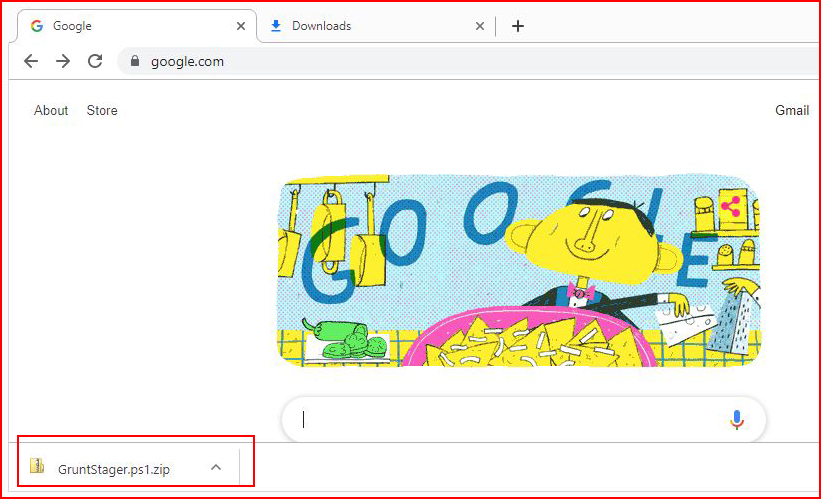Open the Gmail link

click(x=792, y=110)
